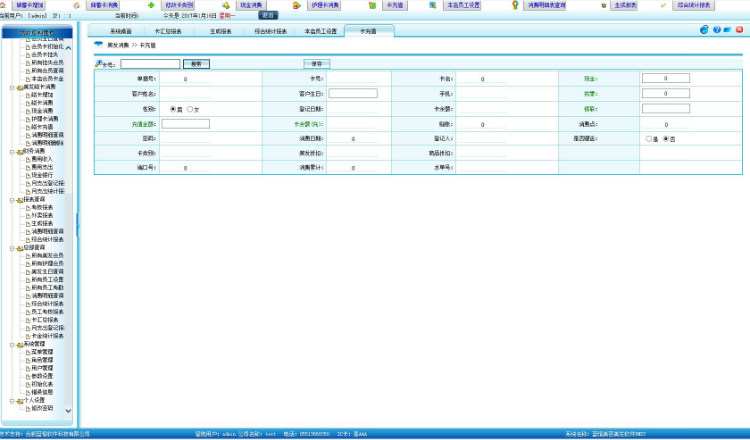Focus the 卡号 search input field

(x=150, y=64)
